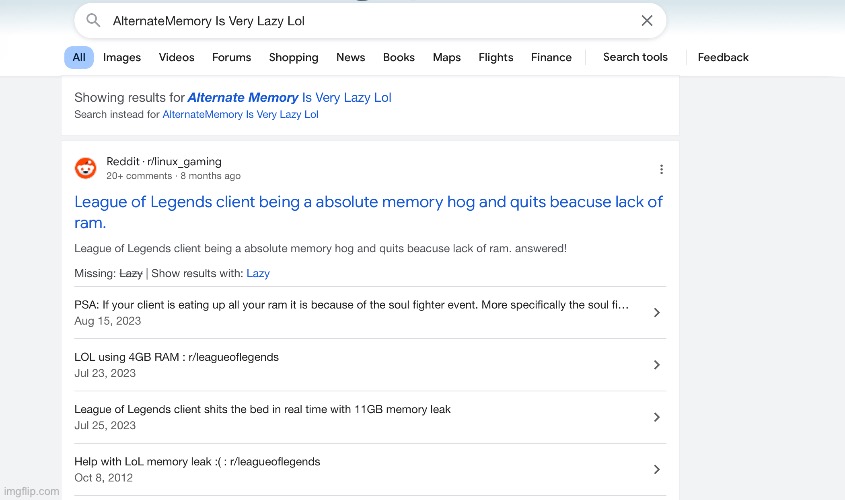Show results with Lazy link
The height and width of the screenshot is (500, 845).
click(x=258, y=273)
